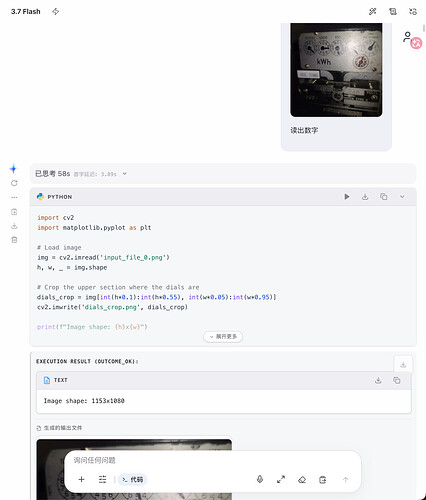The height and width of the screenshot is (500, 426).
Task: Run the Python code with play icon
Action: (347, 197)
